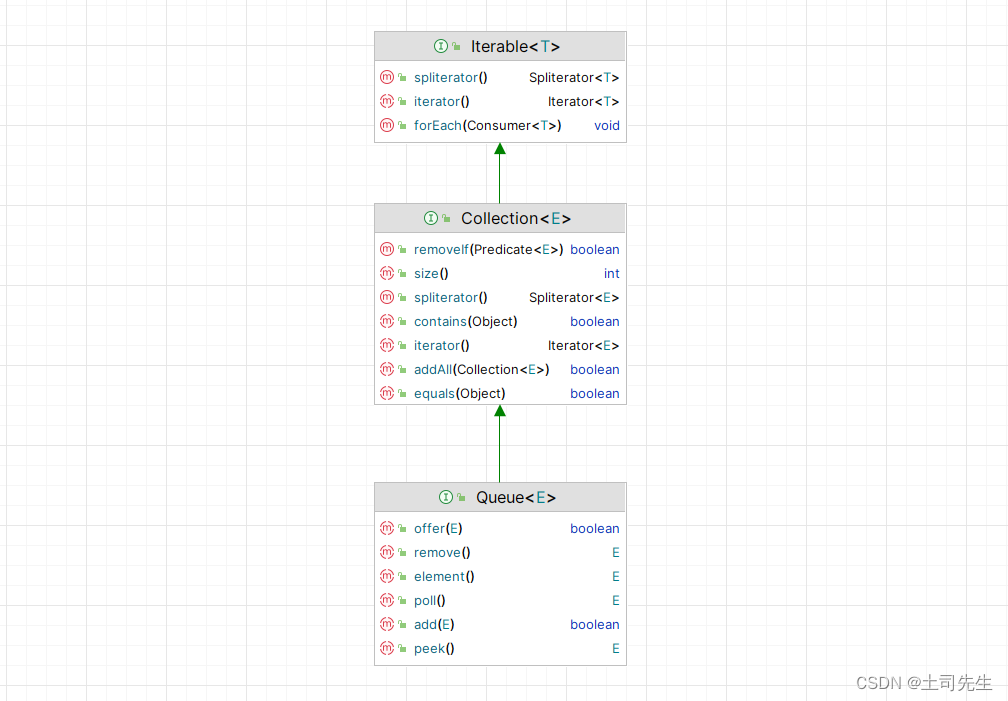Viewport: 1008px width, 701px height.
Task: Click the inheritance arrow between Queue and Collection
Action: 500,443
